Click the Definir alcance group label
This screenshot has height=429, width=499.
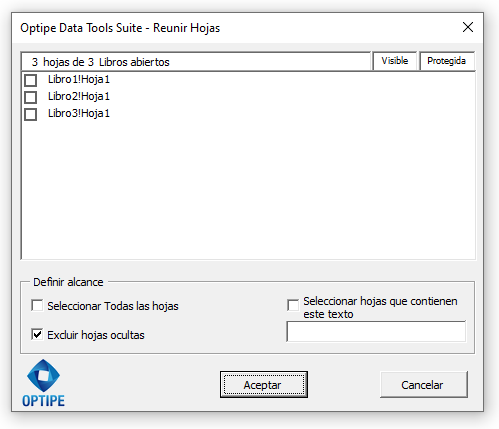(x=68, y=282)
